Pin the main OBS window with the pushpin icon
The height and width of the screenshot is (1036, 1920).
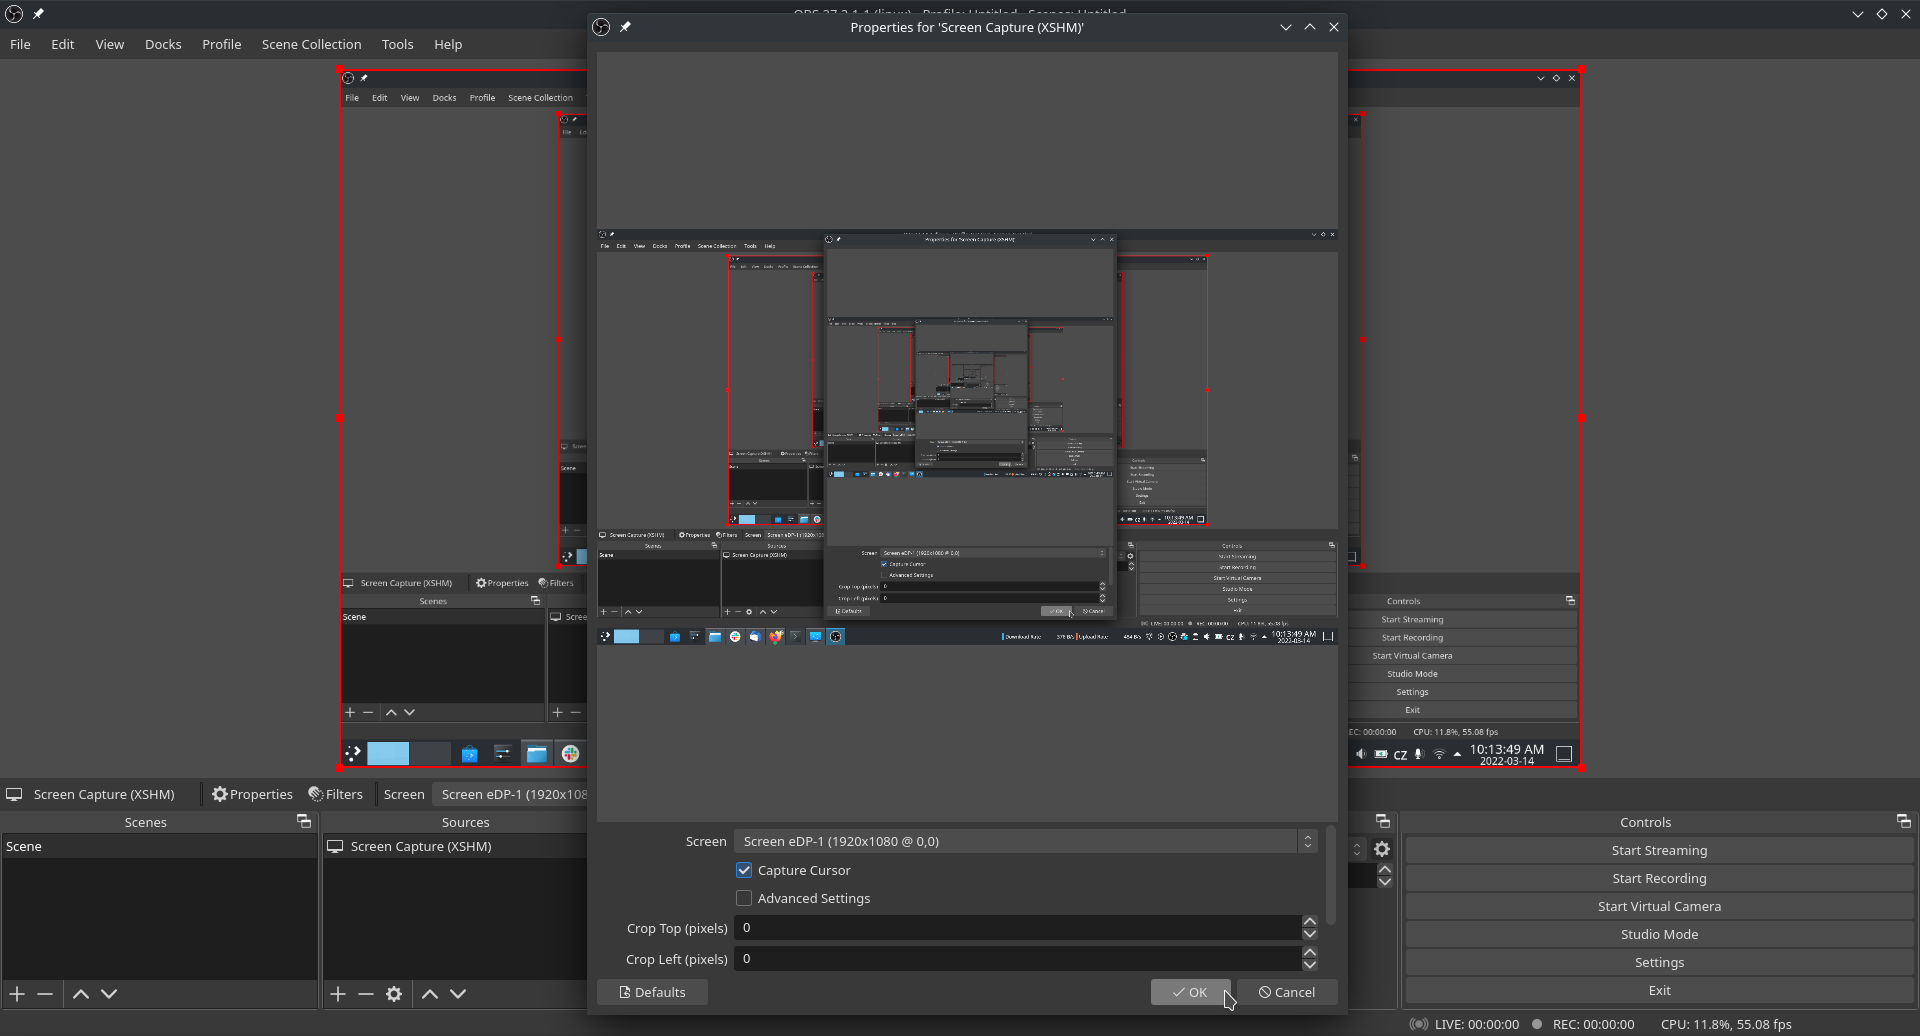(38, 14)
